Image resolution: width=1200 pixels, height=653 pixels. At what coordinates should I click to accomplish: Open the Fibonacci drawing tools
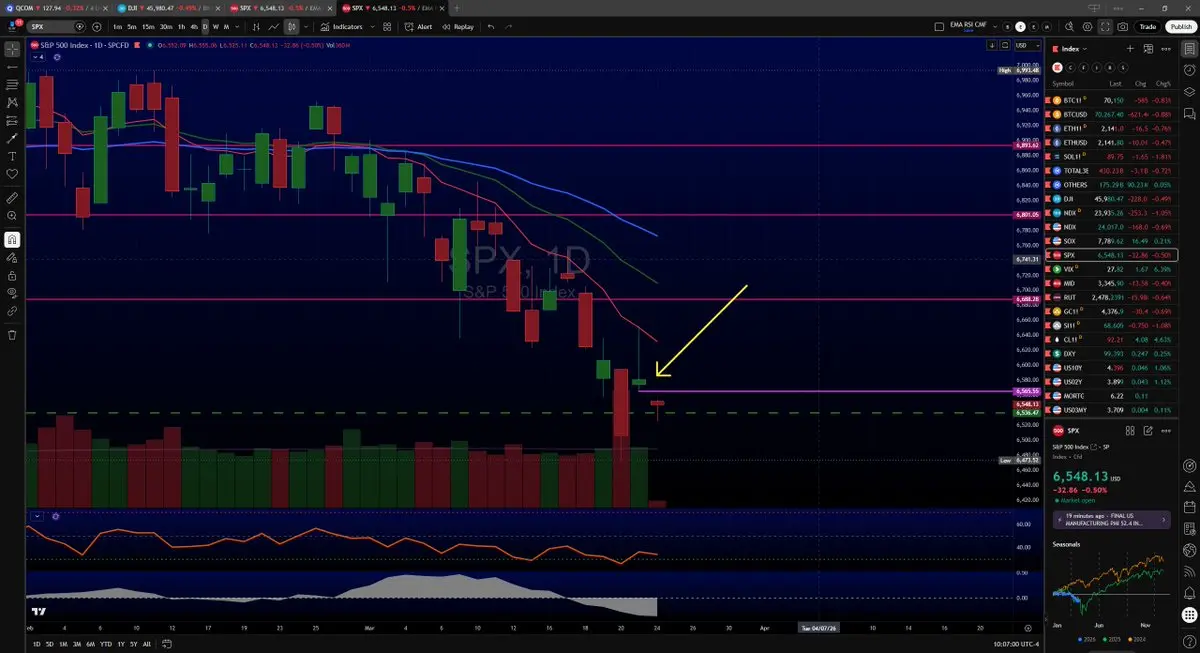coord(12,84)
